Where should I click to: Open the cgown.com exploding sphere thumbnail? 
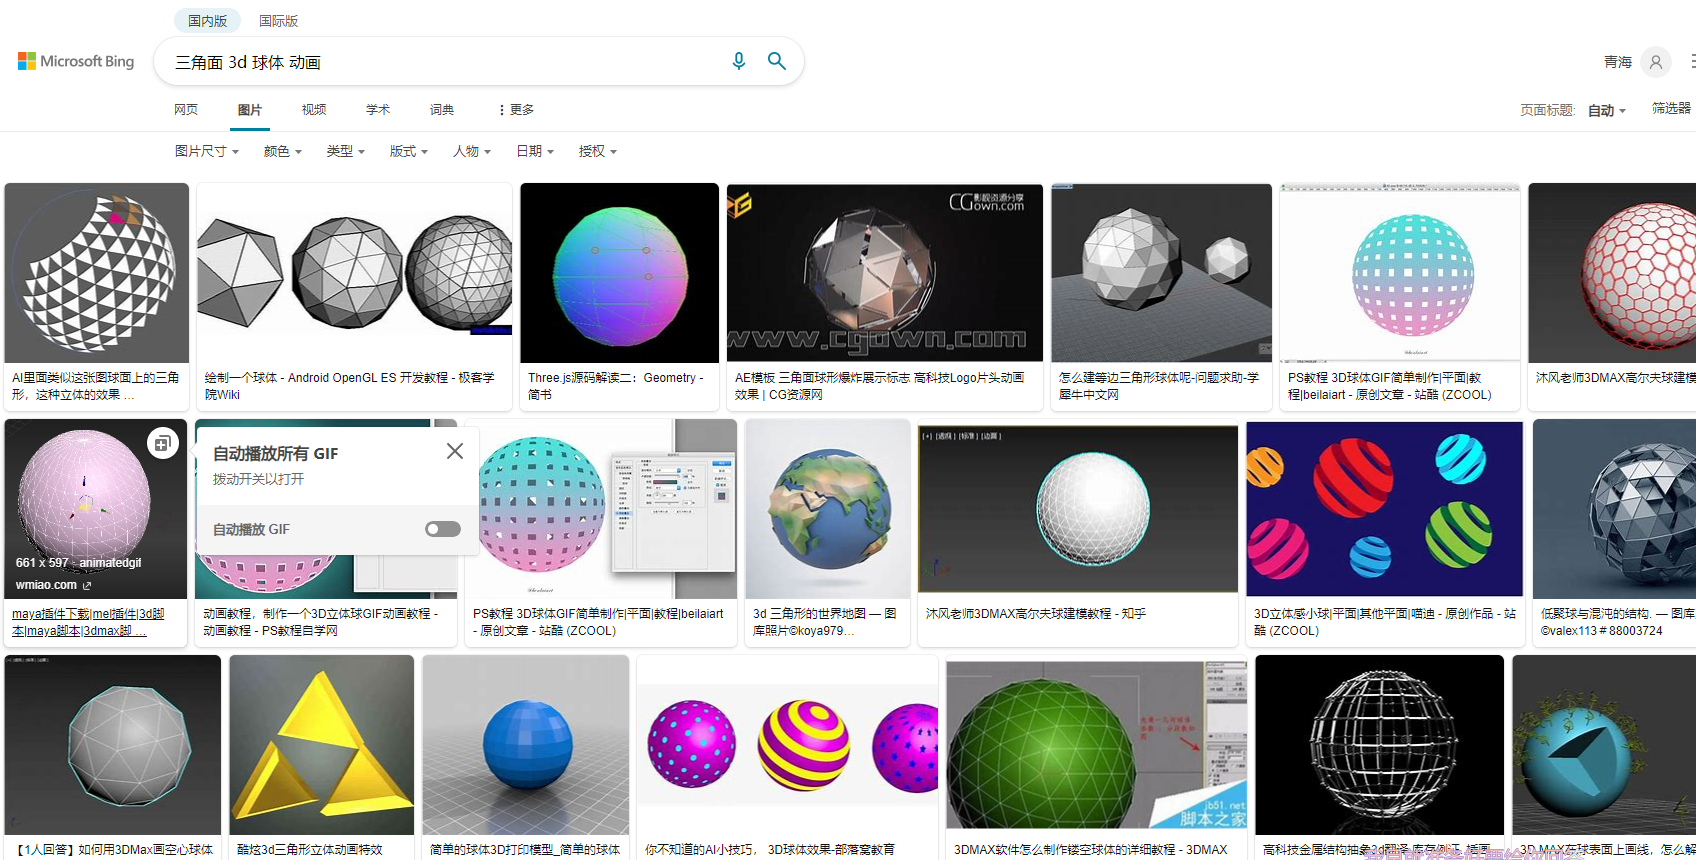tap(885, 273)
